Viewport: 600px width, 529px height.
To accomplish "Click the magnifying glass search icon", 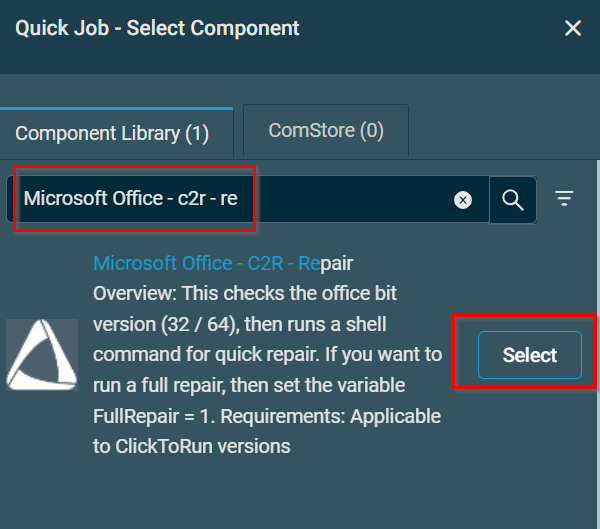I will point(513,200).
